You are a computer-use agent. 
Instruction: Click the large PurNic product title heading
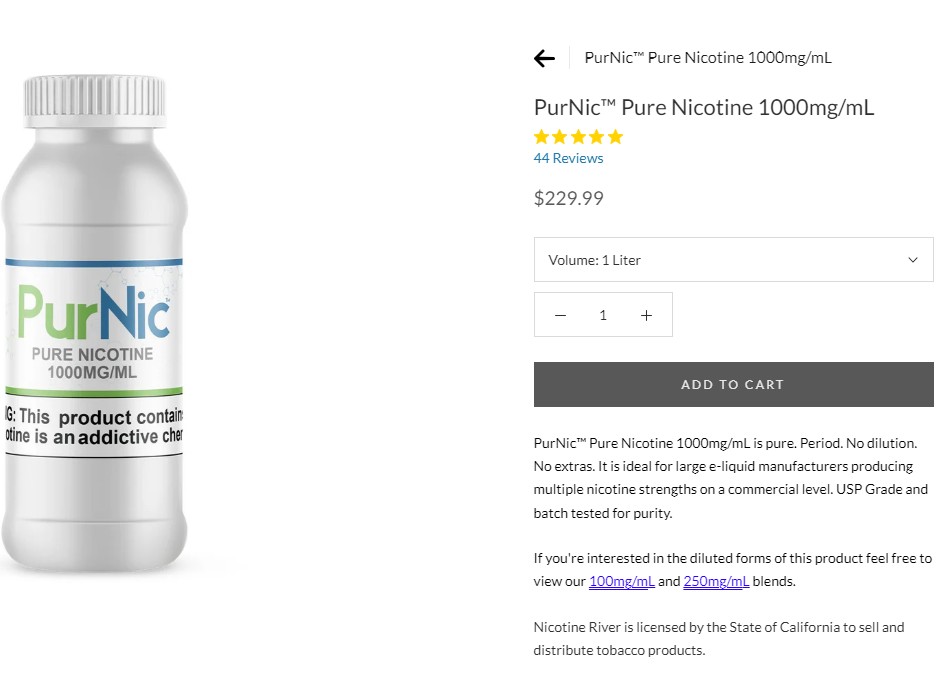tap(704, 107)
